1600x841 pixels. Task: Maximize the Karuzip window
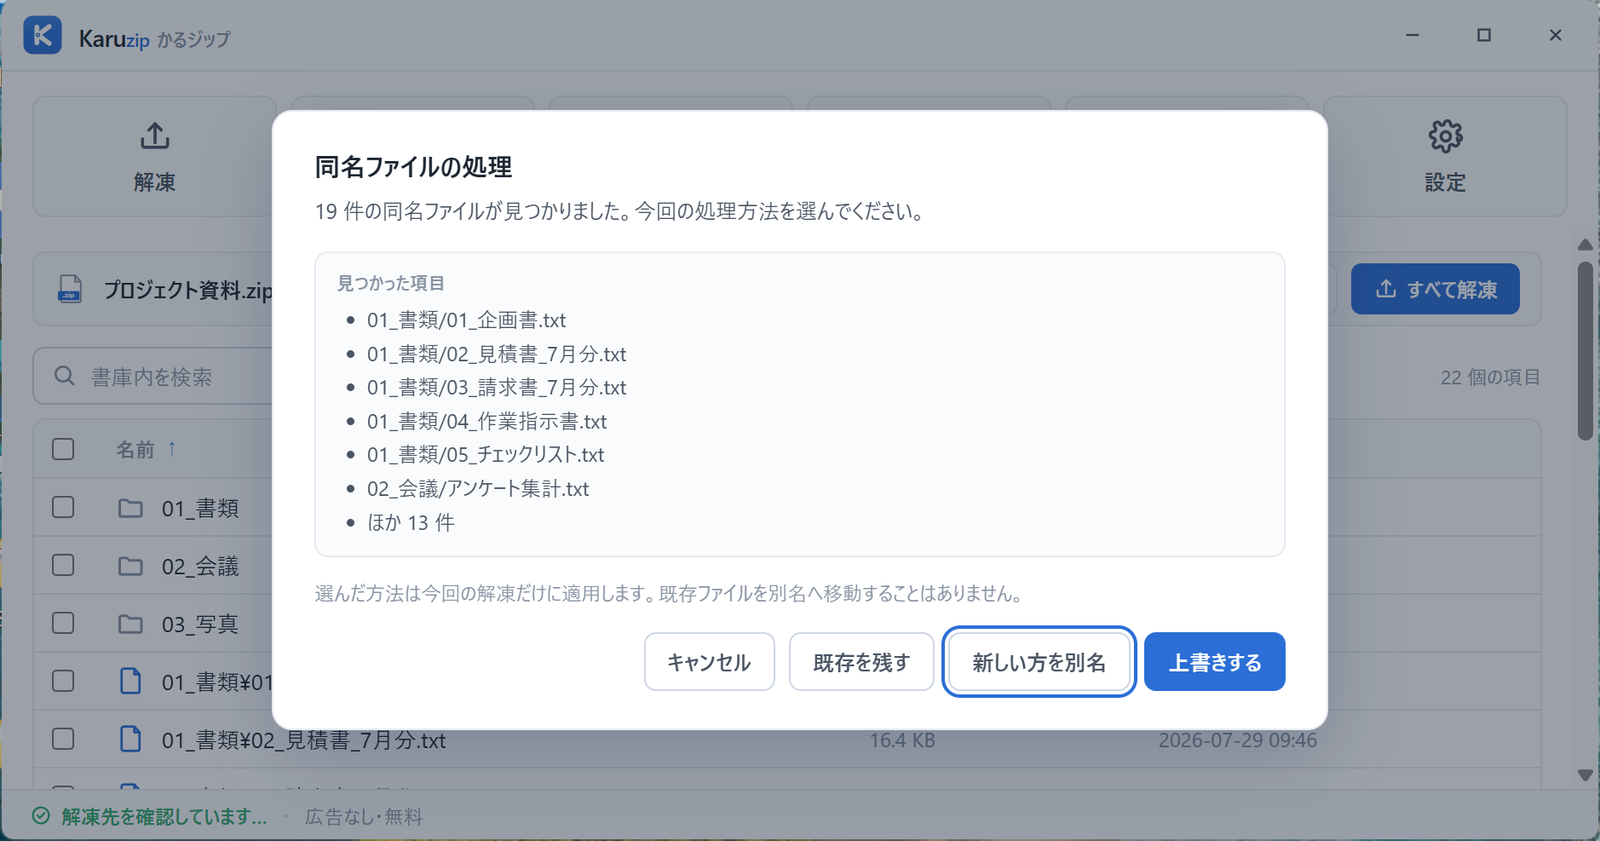click(x=1484, y=35)
